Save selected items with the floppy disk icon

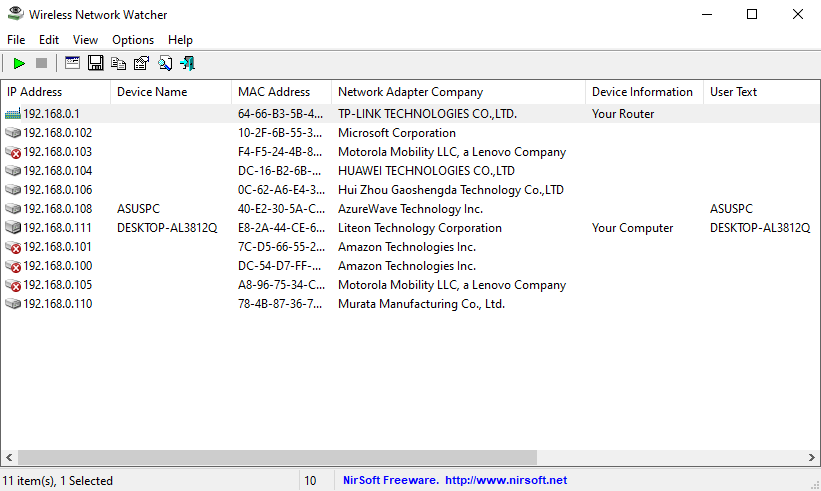point(95,63)
